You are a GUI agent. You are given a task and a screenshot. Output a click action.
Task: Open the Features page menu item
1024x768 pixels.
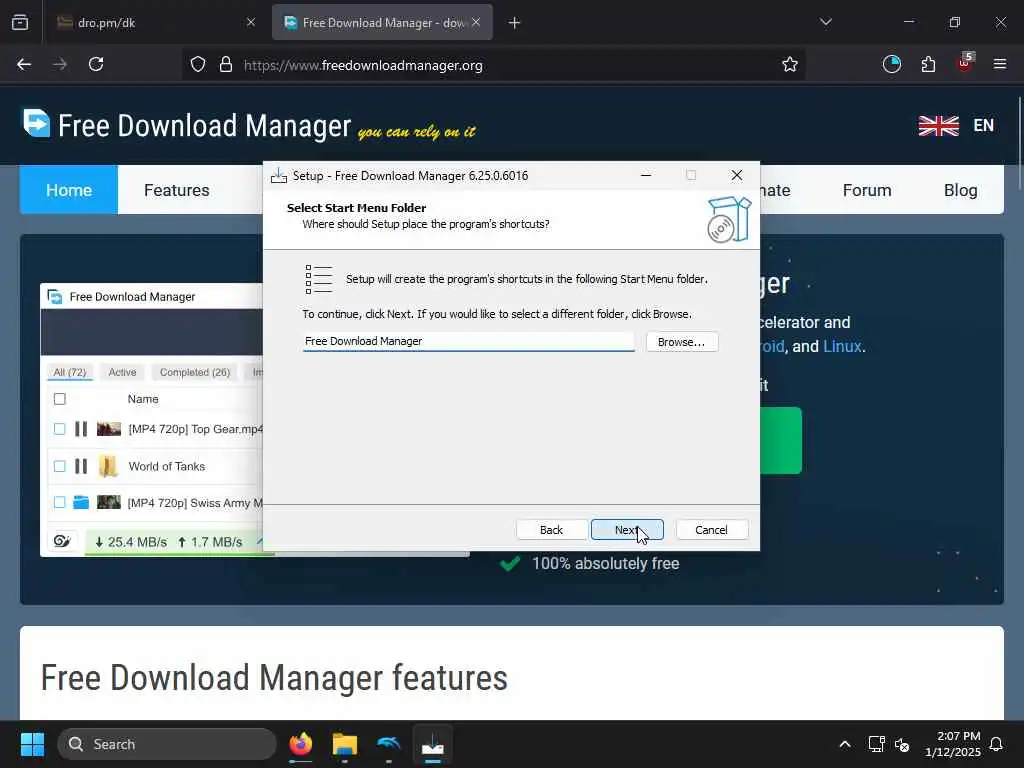(176, 190)
